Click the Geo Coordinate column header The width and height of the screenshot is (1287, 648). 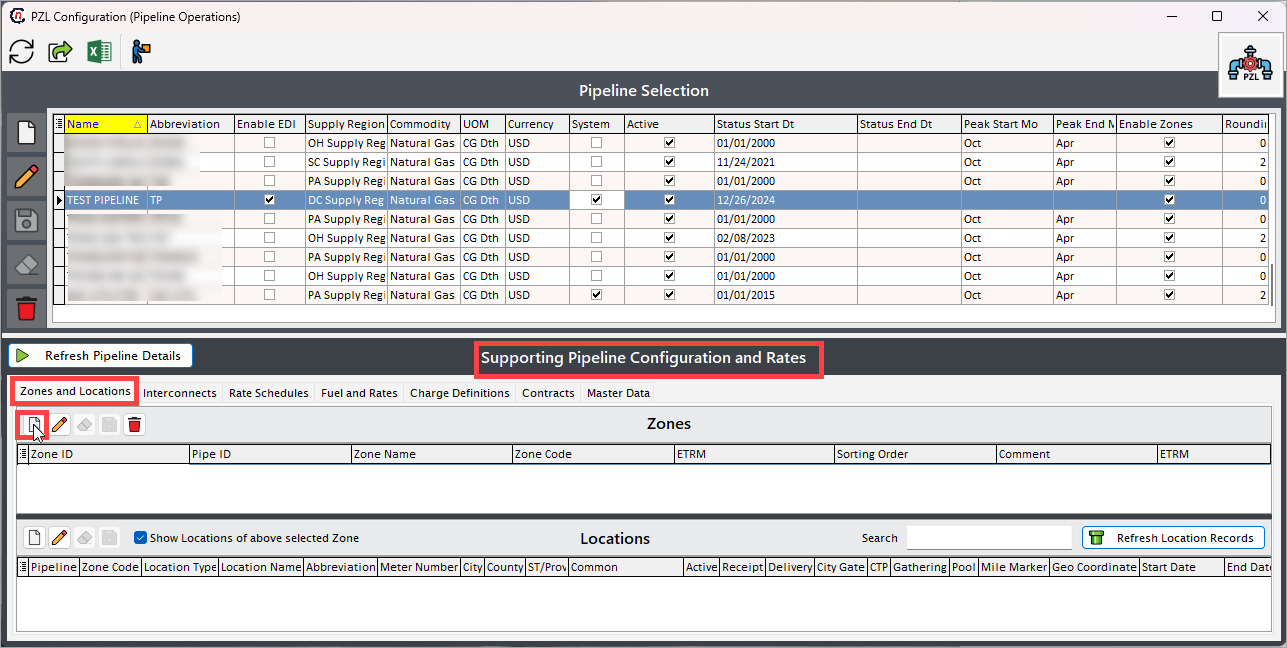click(x=1094, y=567)
